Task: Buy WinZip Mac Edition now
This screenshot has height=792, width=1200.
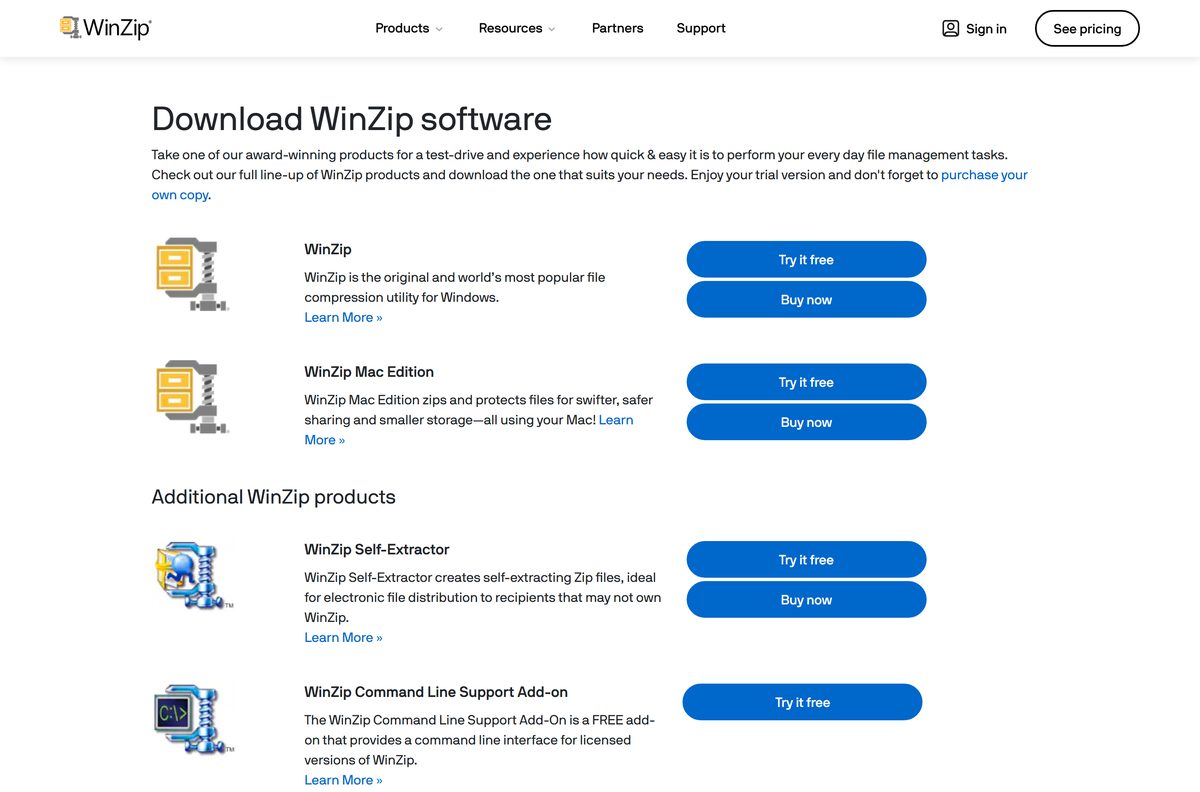Action: coord(806,422)
